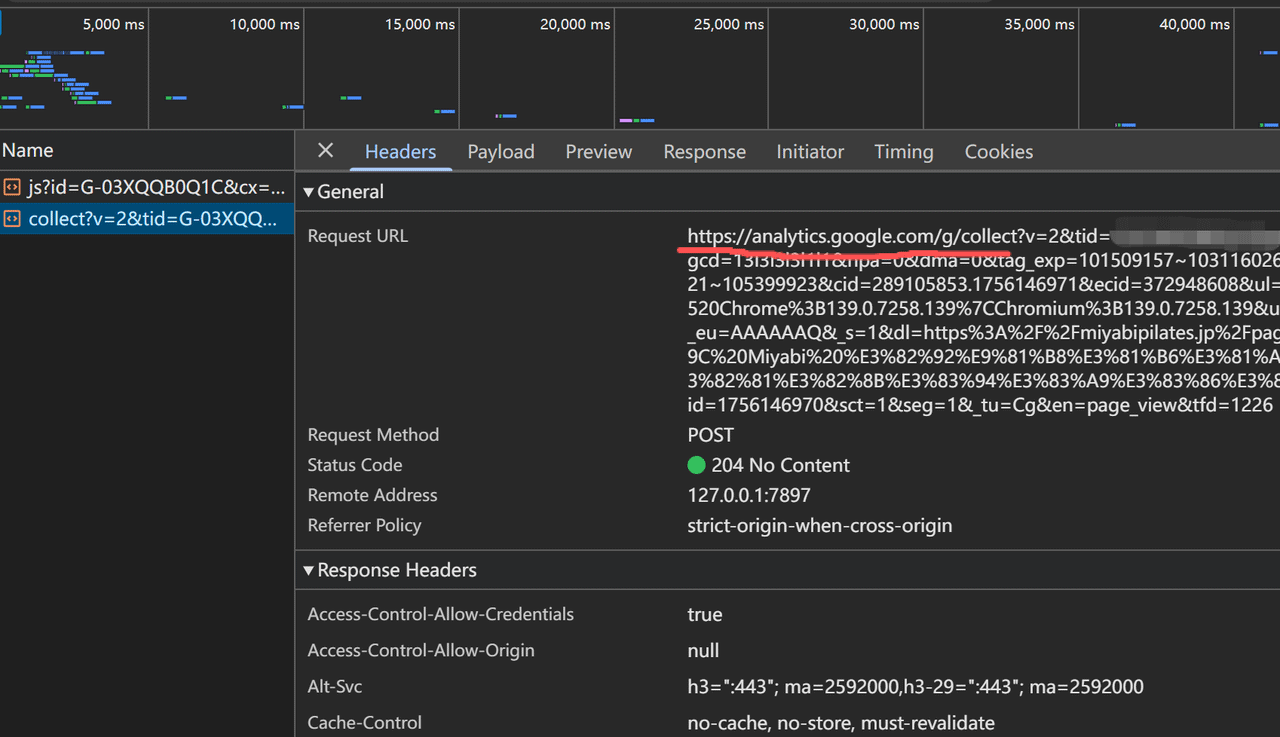
Task: Click the green status code indicator dot
Action: coord(697,465)
